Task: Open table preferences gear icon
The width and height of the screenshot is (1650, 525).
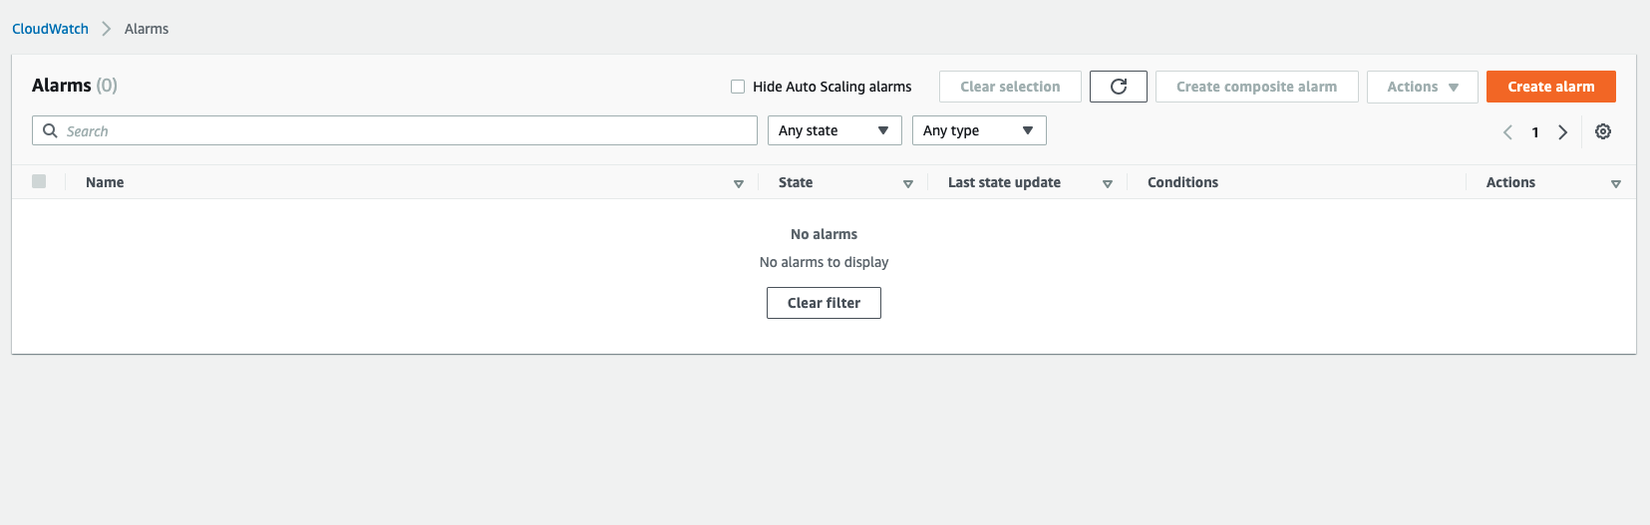Action: point(1603,132)
